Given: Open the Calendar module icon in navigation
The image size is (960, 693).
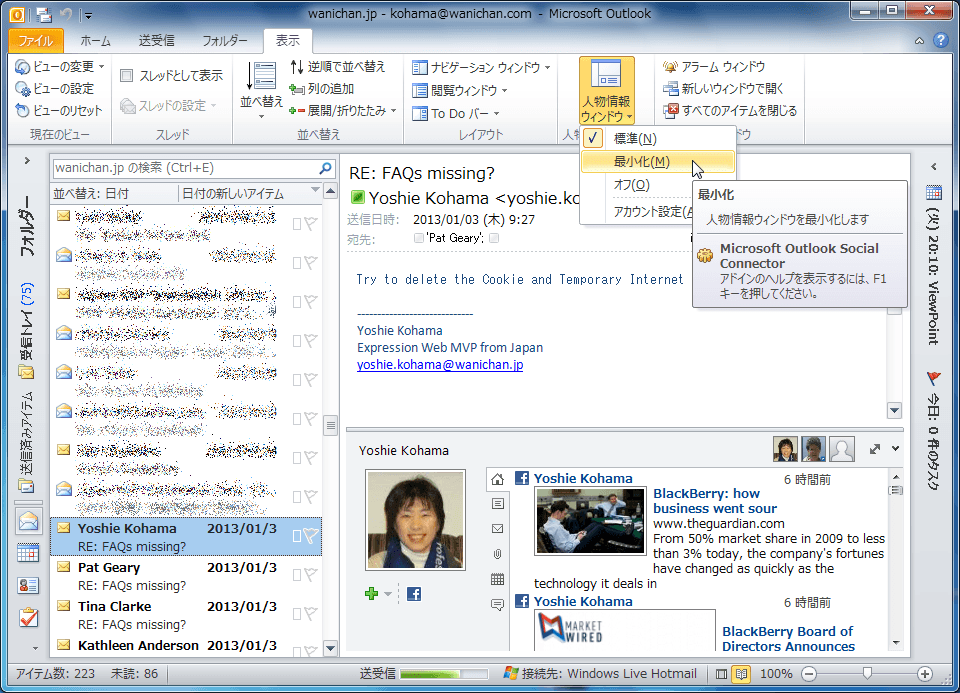Looking at the screenshot, I should coord(28,553).
